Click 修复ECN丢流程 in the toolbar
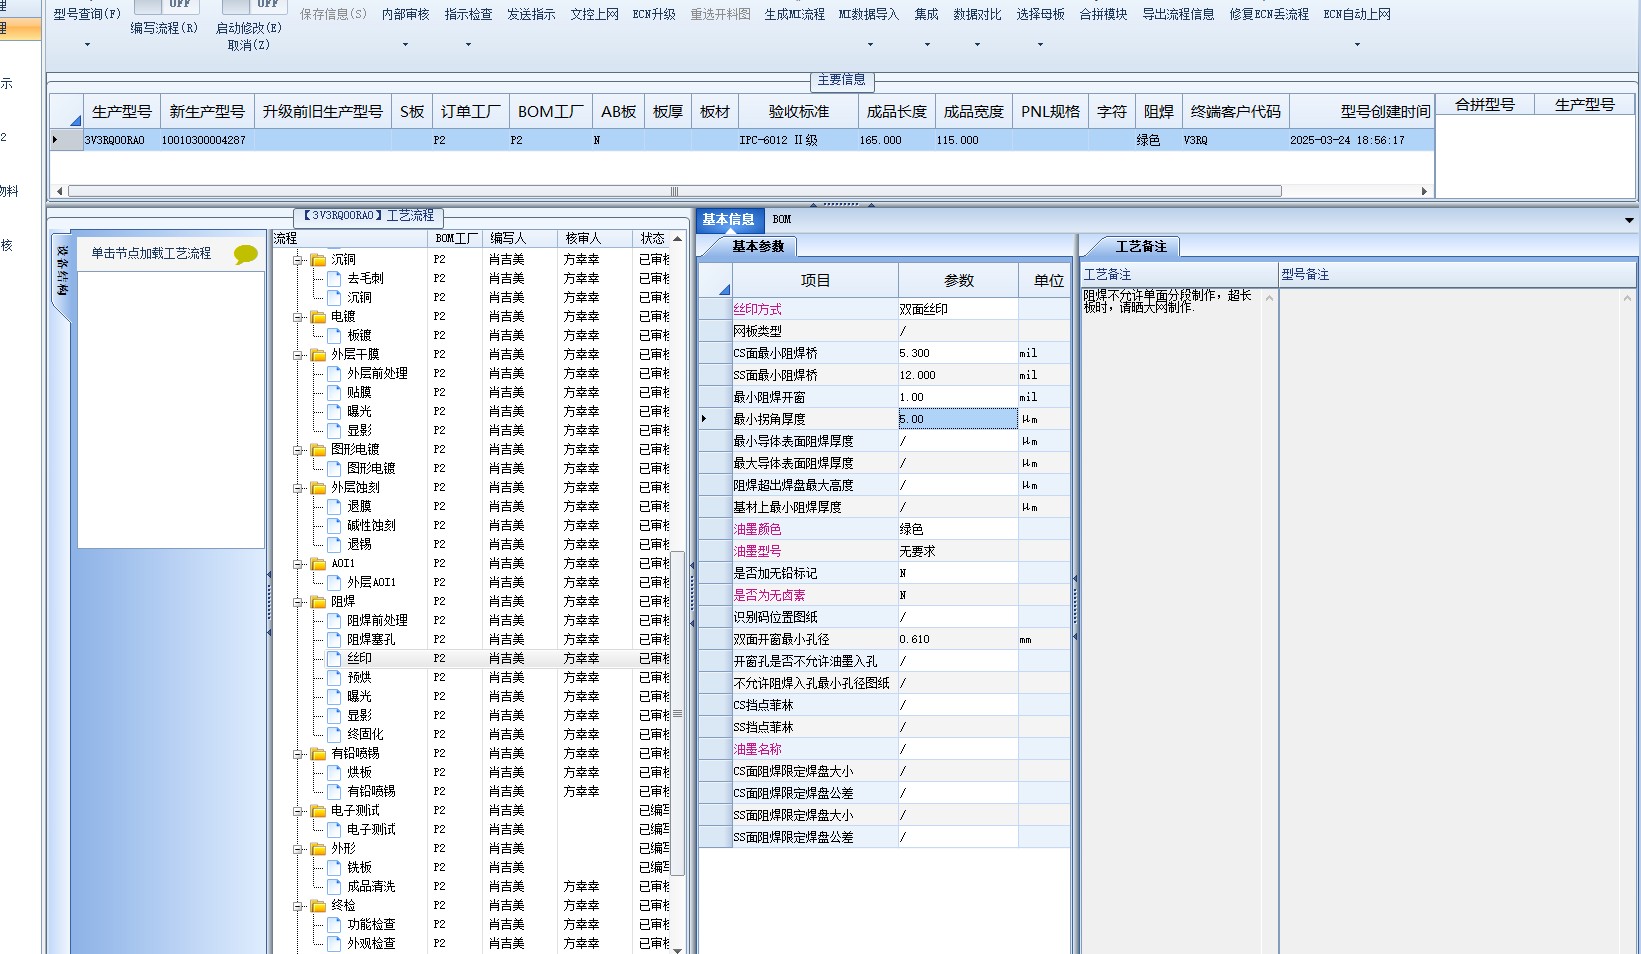 pyautogui.click(x=1269, y=15)
